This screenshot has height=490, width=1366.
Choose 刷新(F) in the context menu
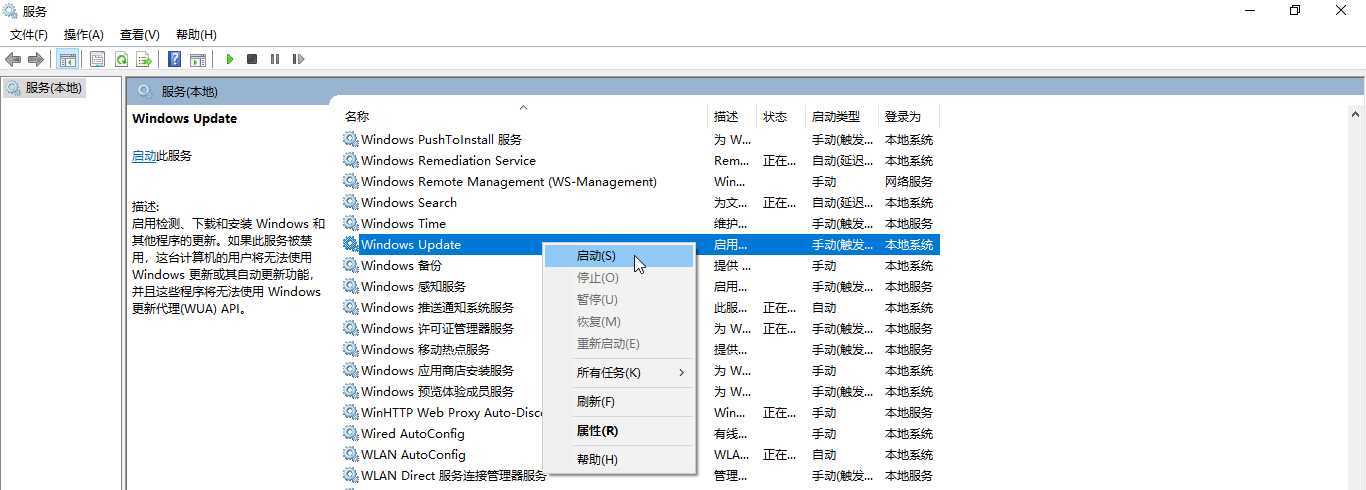coord(619,401)
